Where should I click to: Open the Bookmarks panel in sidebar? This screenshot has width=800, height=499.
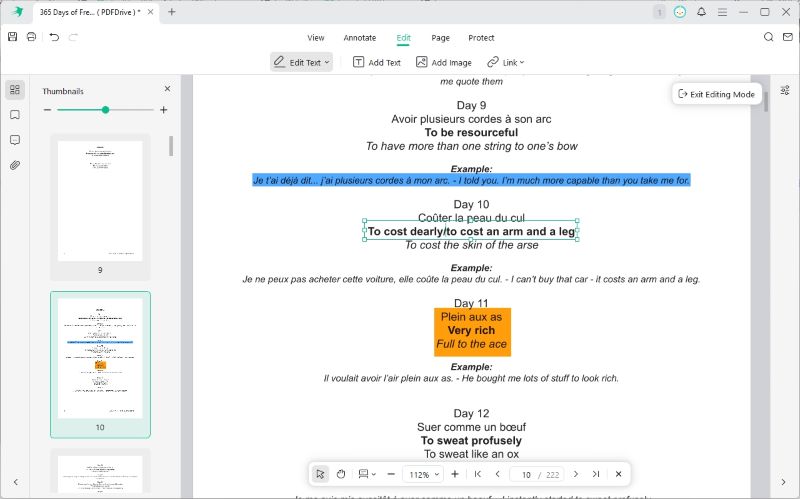point(15,115)
